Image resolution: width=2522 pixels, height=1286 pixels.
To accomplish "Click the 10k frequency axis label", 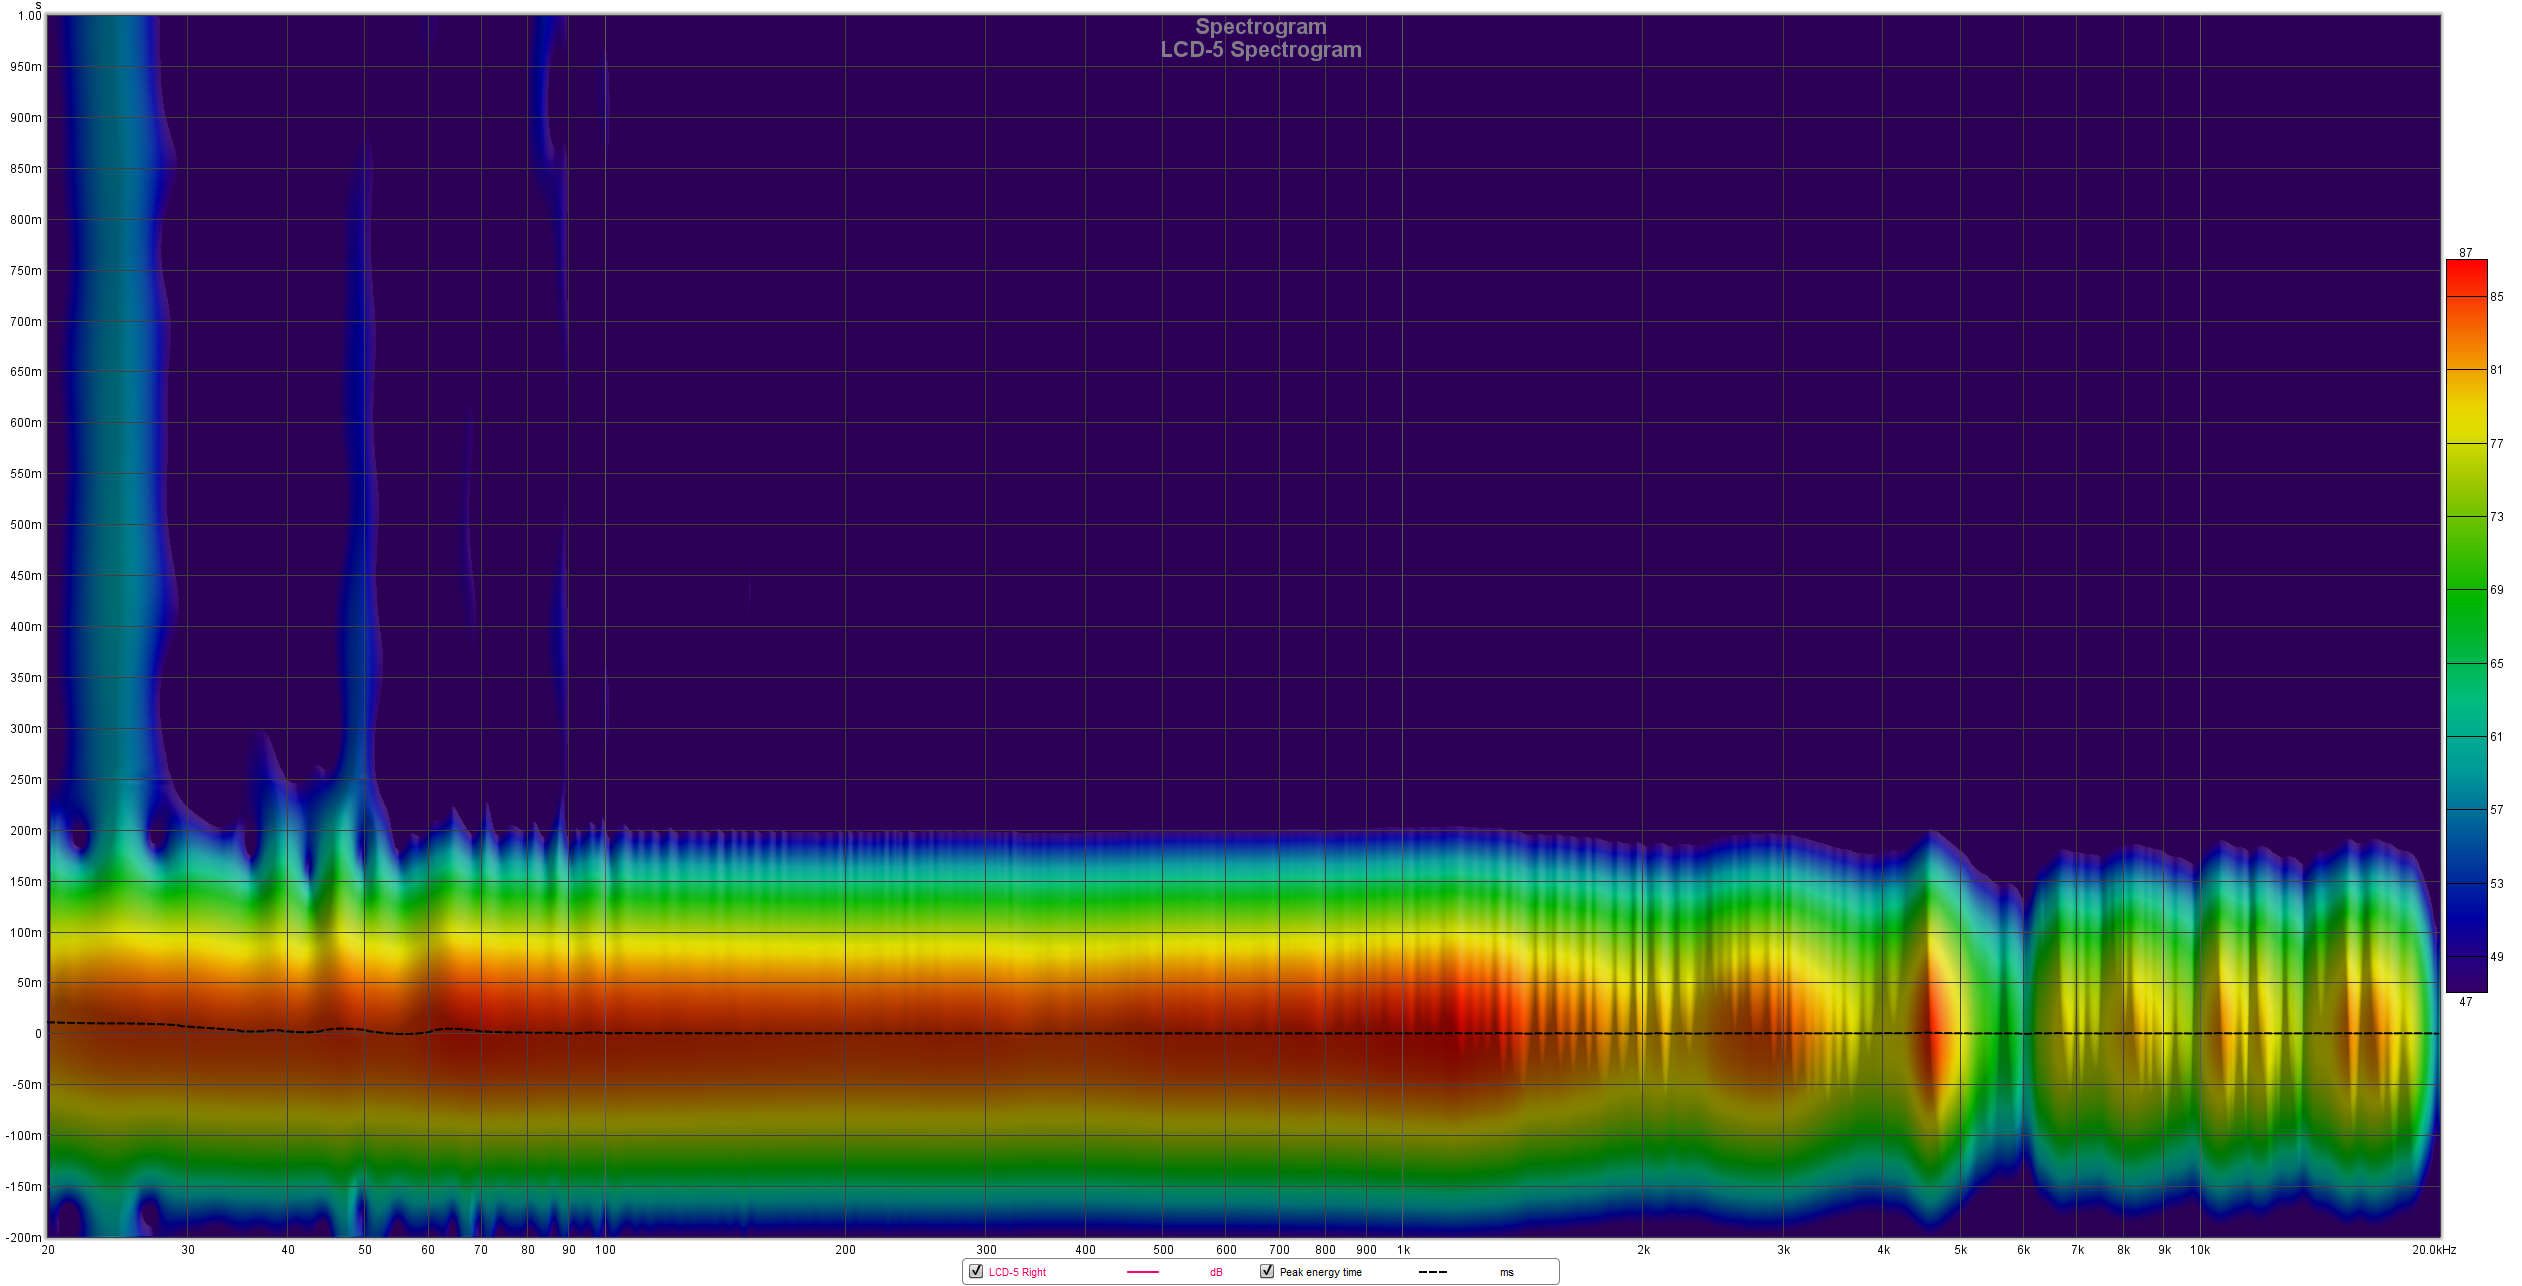I will 2199,1250.
